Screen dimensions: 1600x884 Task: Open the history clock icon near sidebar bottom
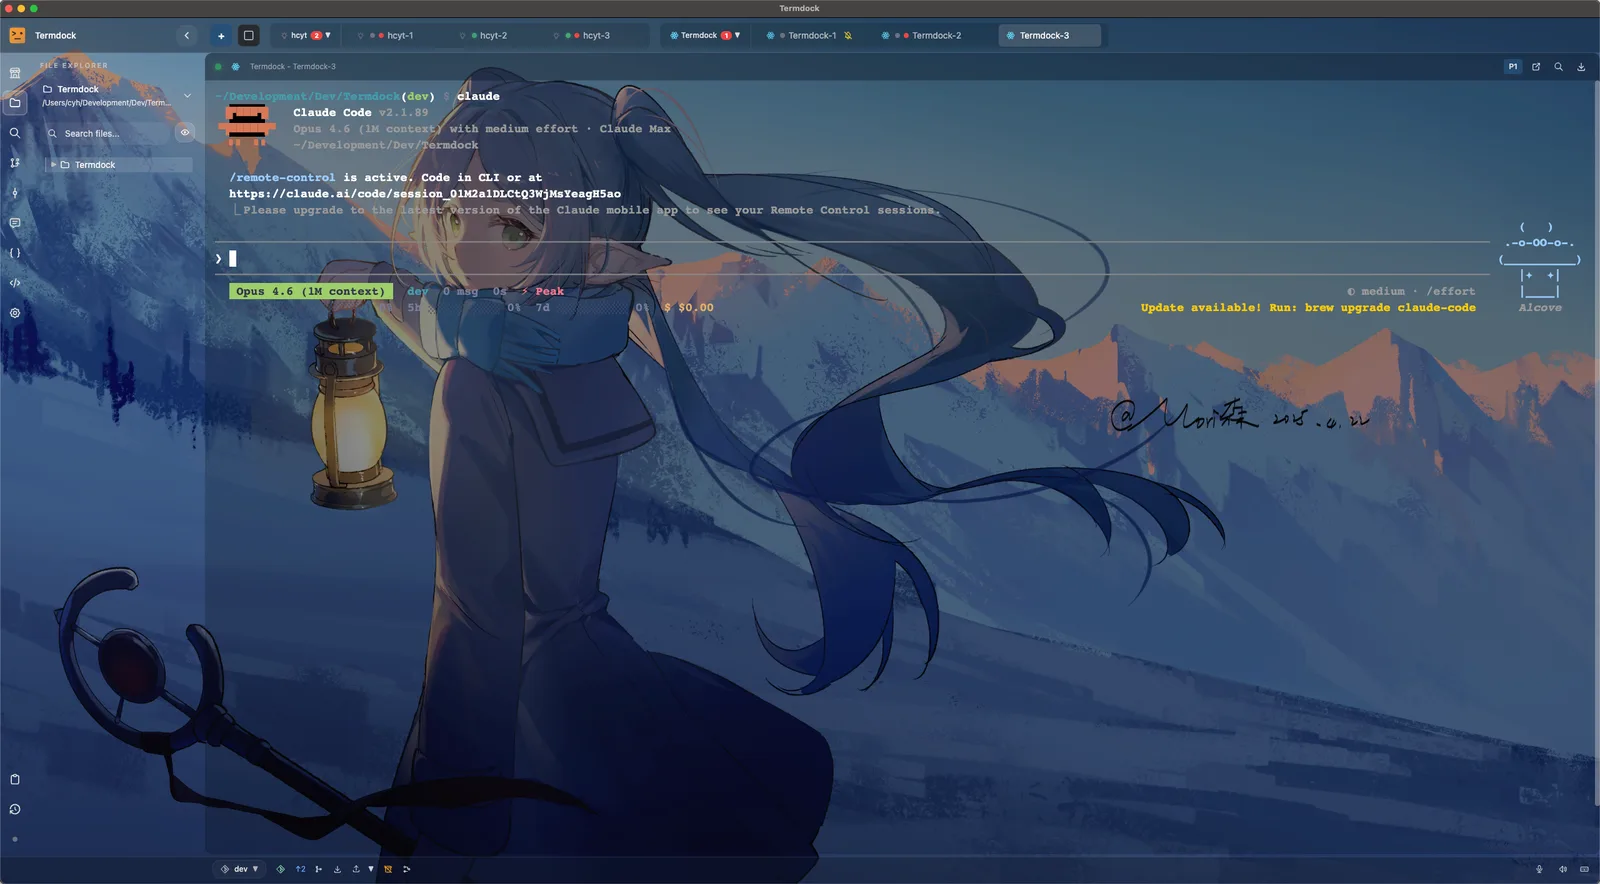(15, 809)
